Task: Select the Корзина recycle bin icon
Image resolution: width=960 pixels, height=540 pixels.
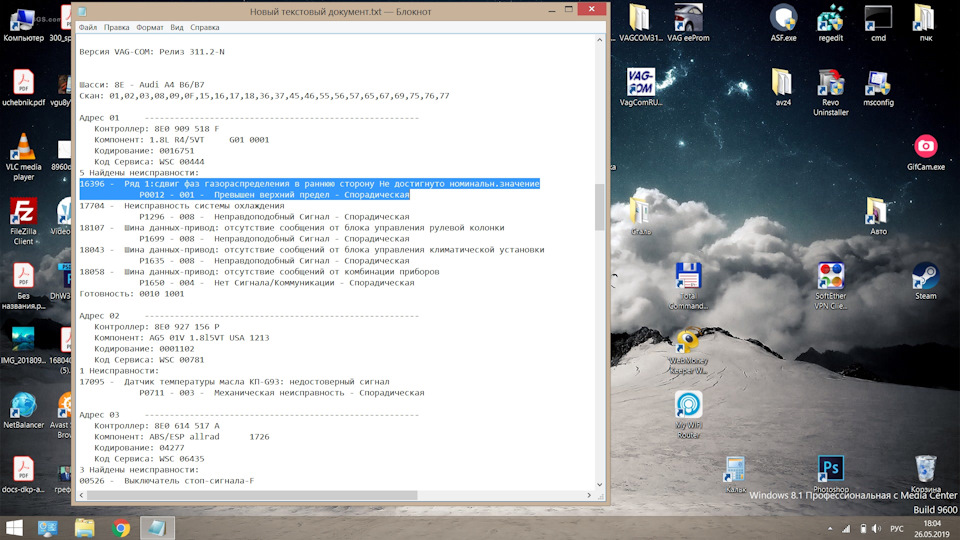Action: (925, 474)
